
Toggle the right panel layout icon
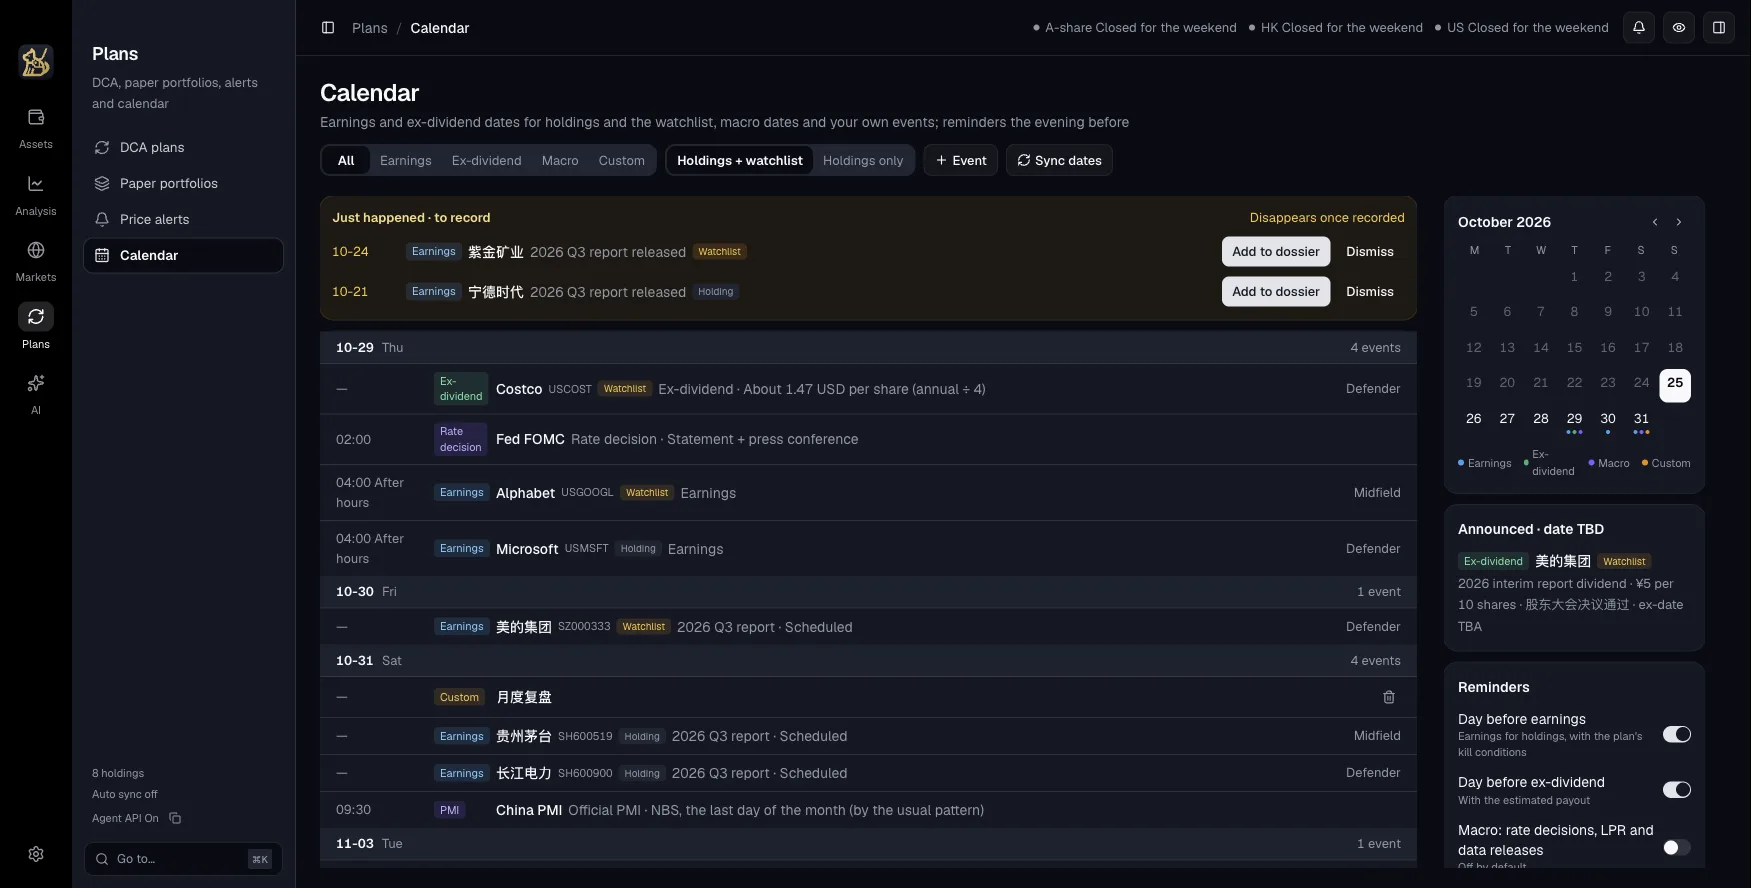tap(1719, 28)
